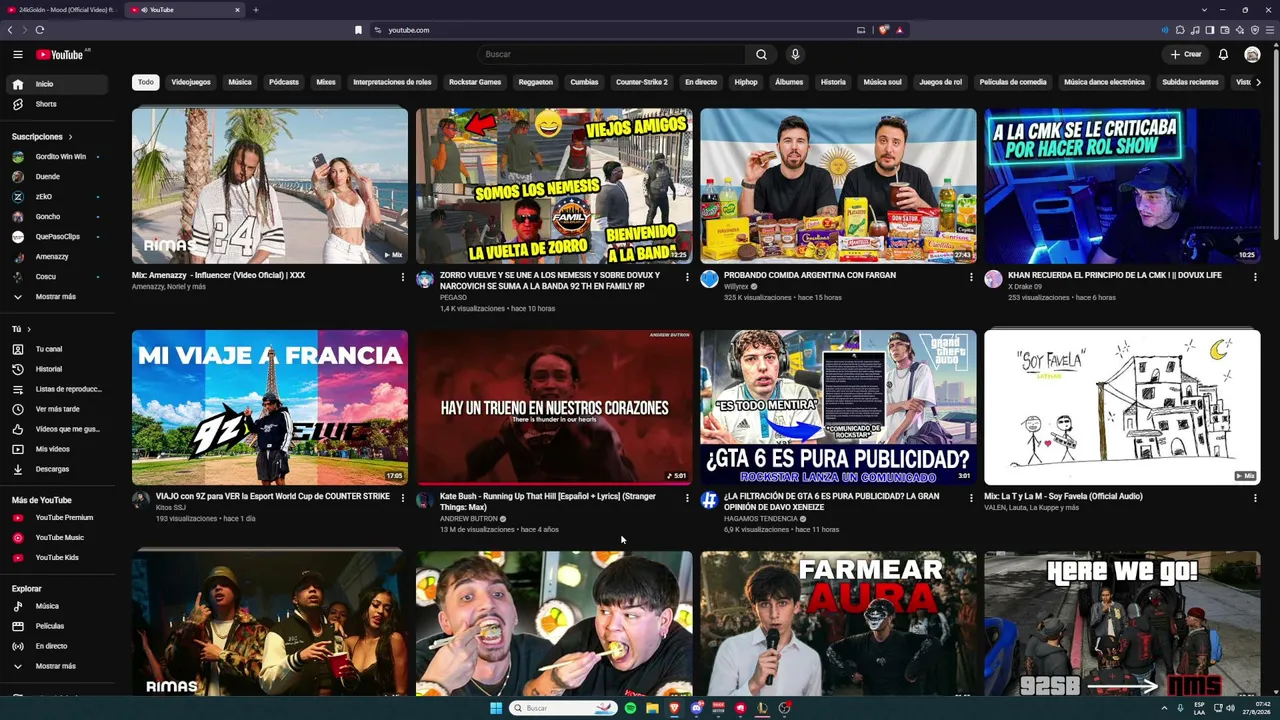Show more items under Explorar
The width and height of the screenshot is (1280, 720).
pos(57,666)
